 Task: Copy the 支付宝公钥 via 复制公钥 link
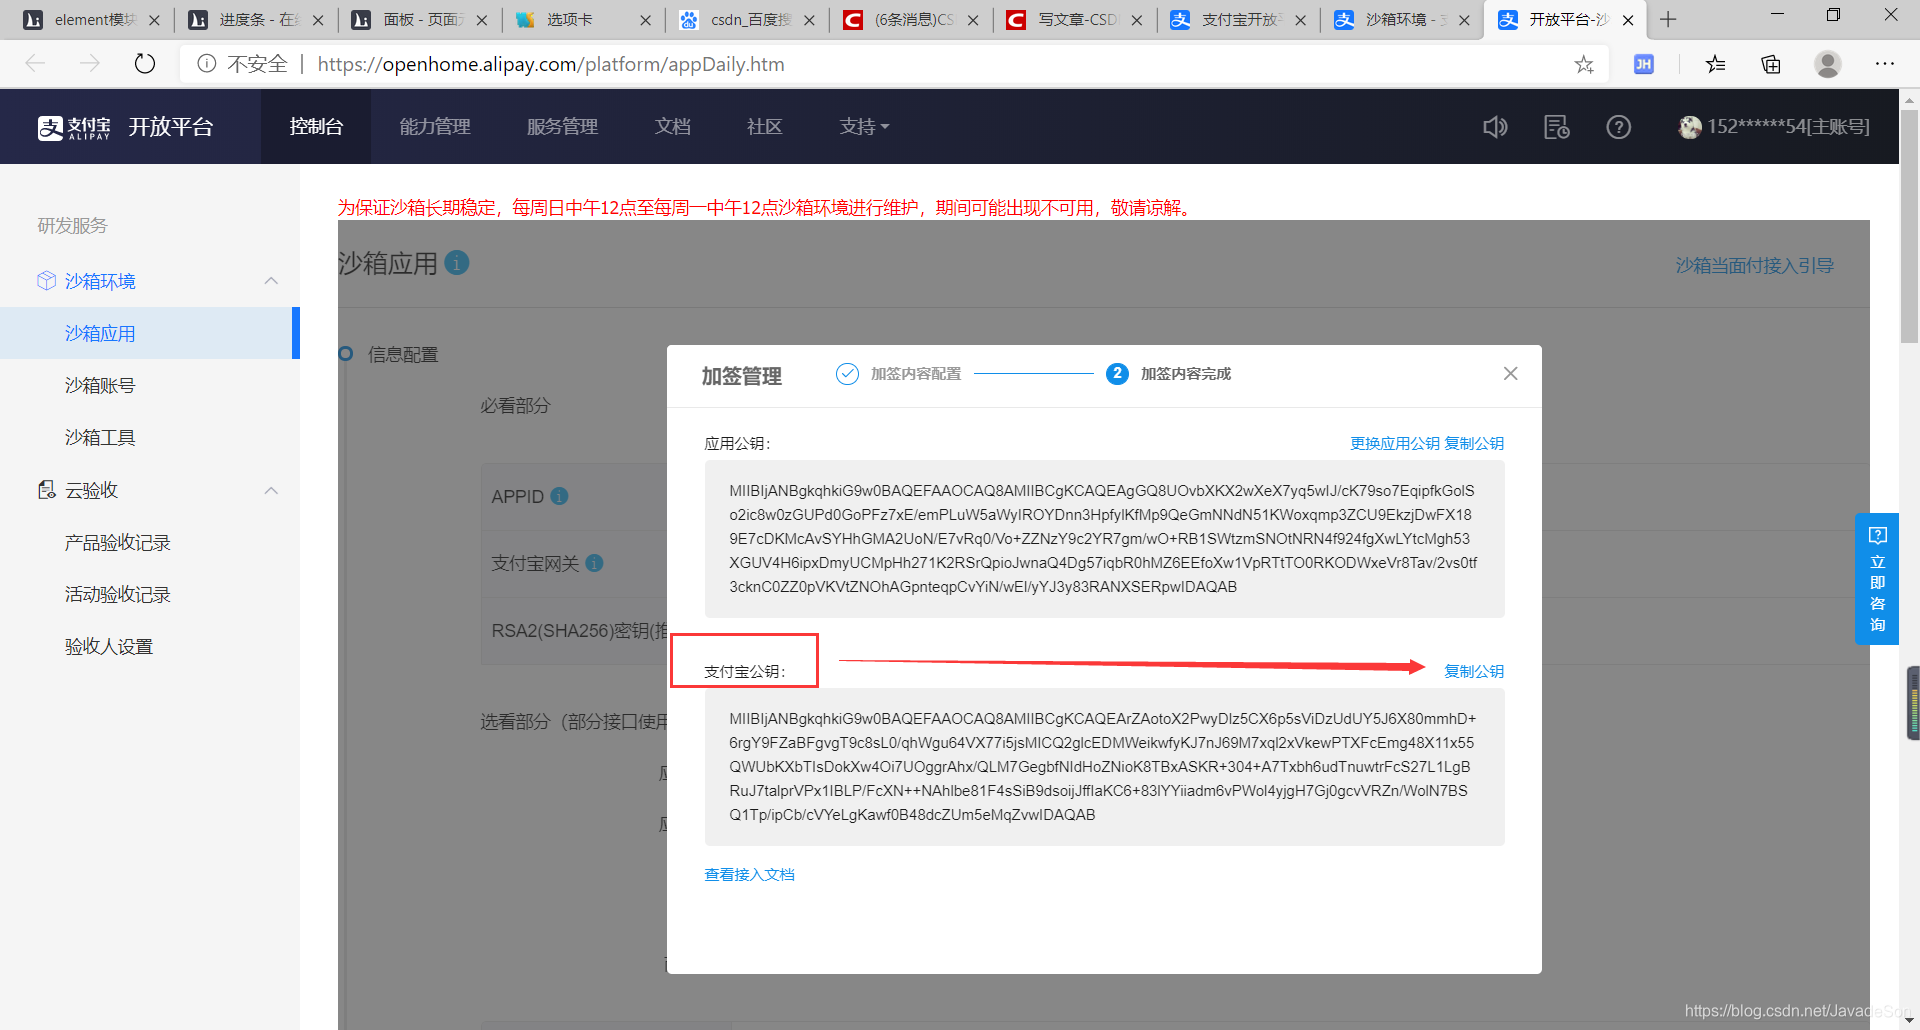(1474, 671)
